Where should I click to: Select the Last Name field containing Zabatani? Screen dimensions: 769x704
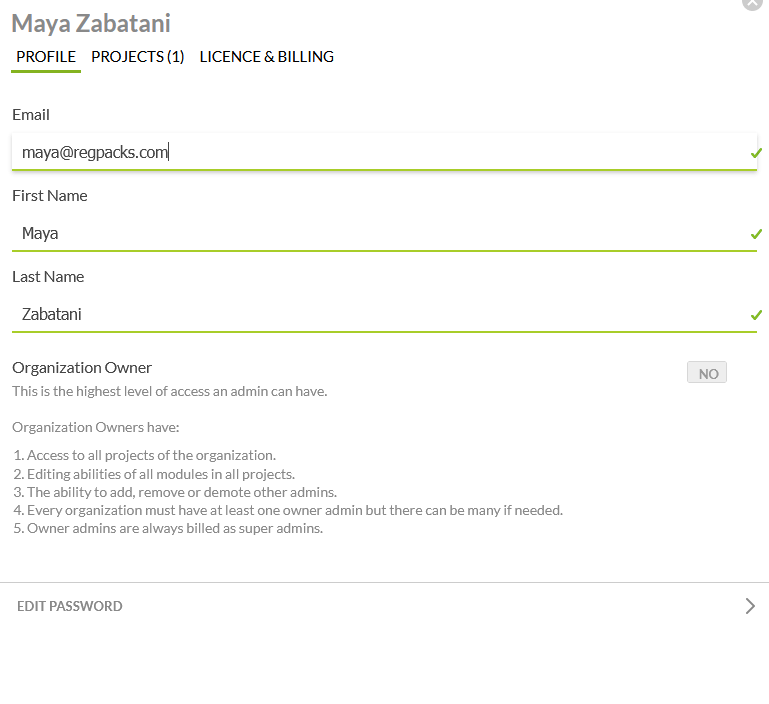click(380, 314)
